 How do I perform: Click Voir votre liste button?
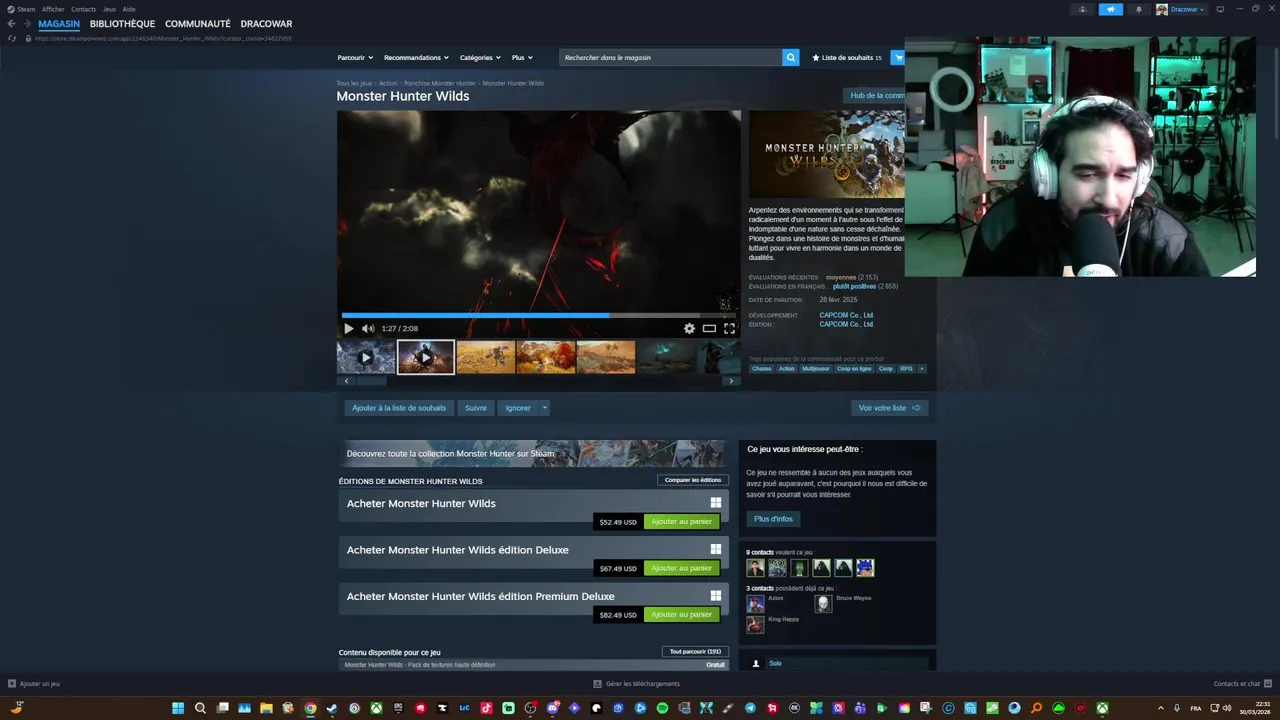pyautogui.click(x=889, y=408)
